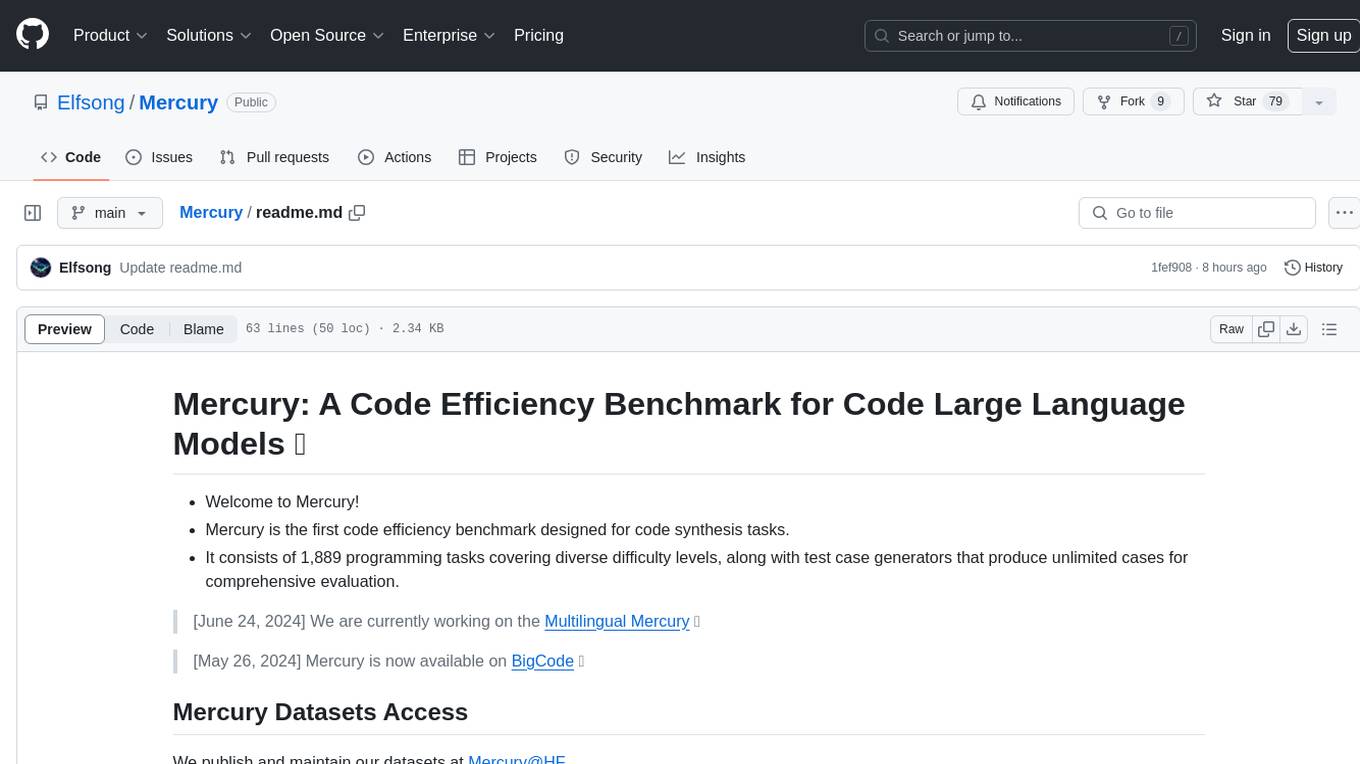Expand the Enterprise menu

[449, 35]
